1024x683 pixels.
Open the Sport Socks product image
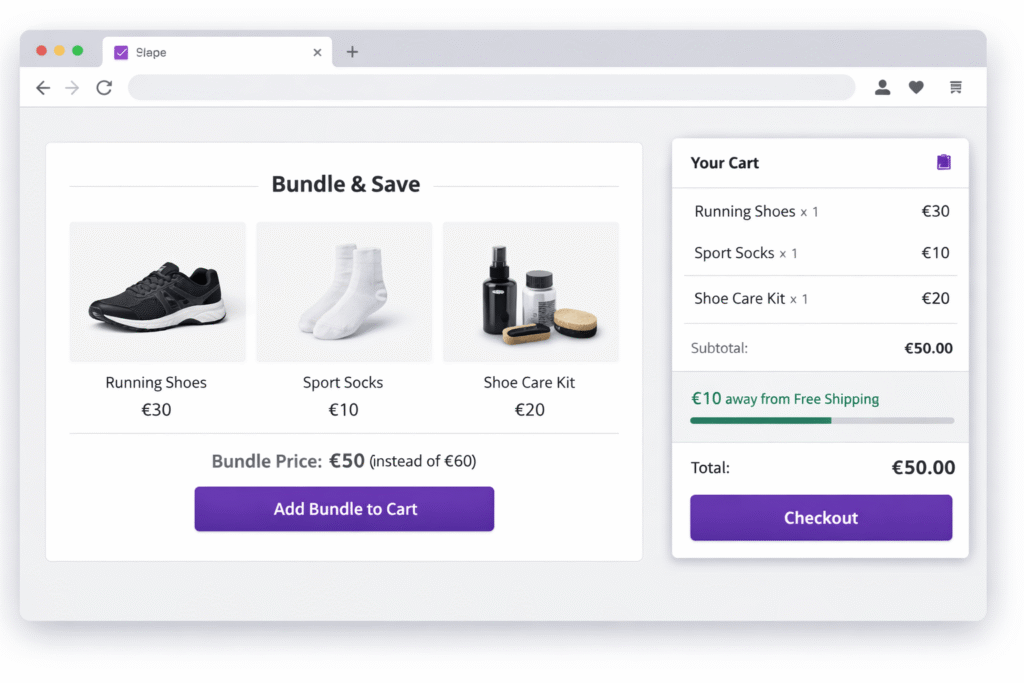click(x=344, y=291)
